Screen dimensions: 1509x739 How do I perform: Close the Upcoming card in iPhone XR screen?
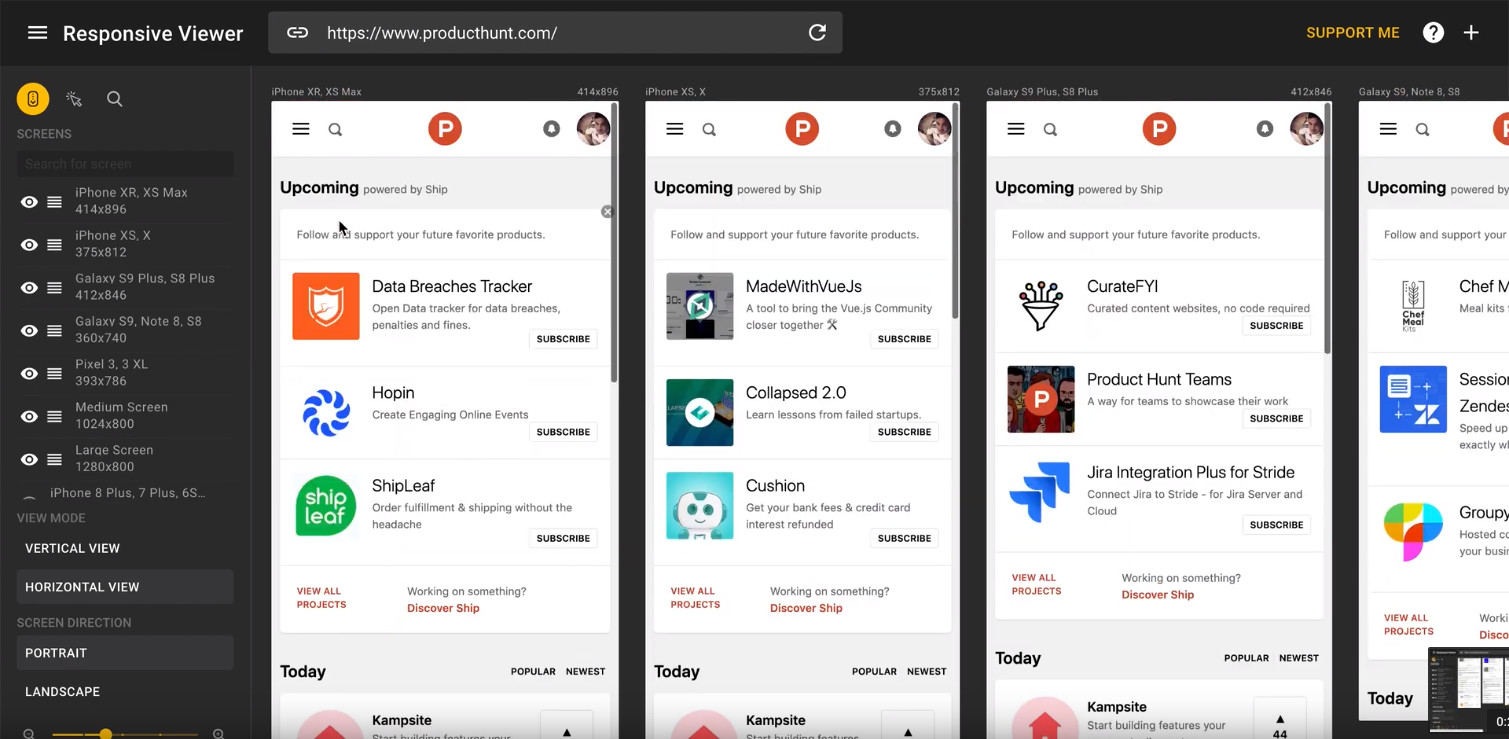tap(607, 212)
